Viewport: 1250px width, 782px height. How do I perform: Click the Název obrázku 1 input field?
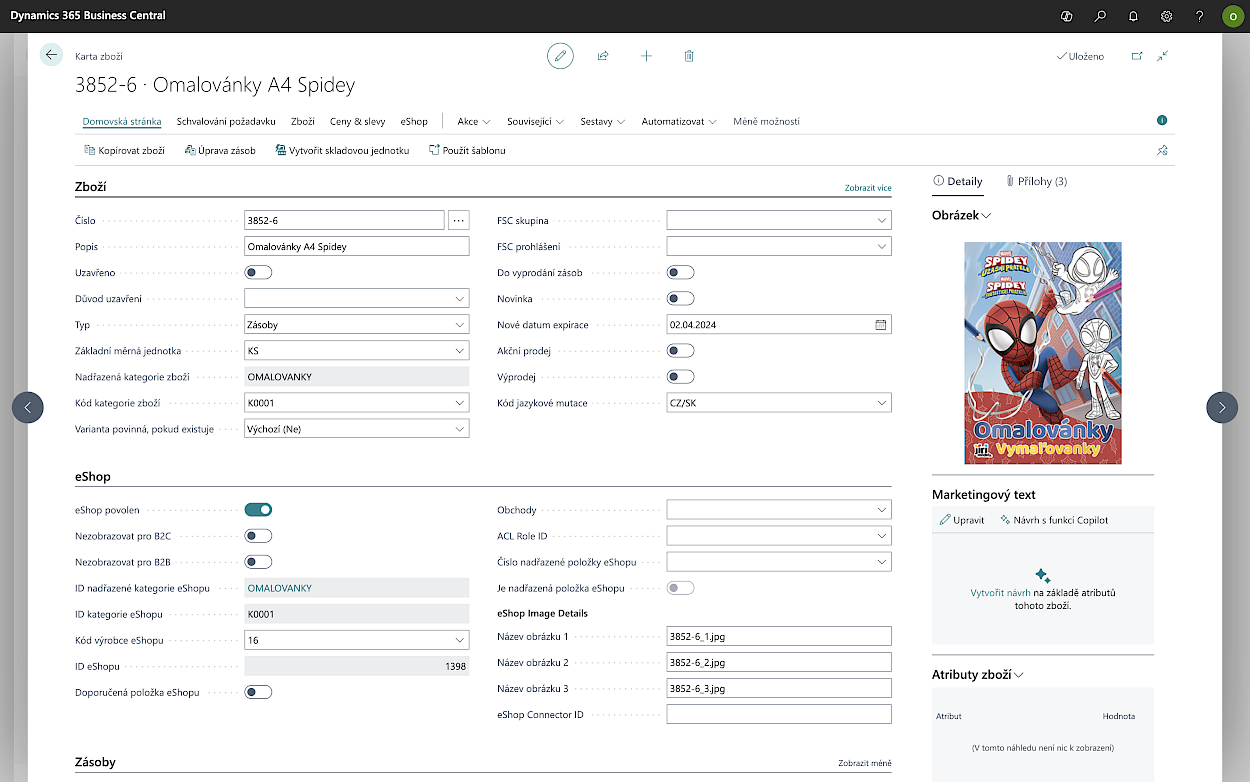point(778,637)
